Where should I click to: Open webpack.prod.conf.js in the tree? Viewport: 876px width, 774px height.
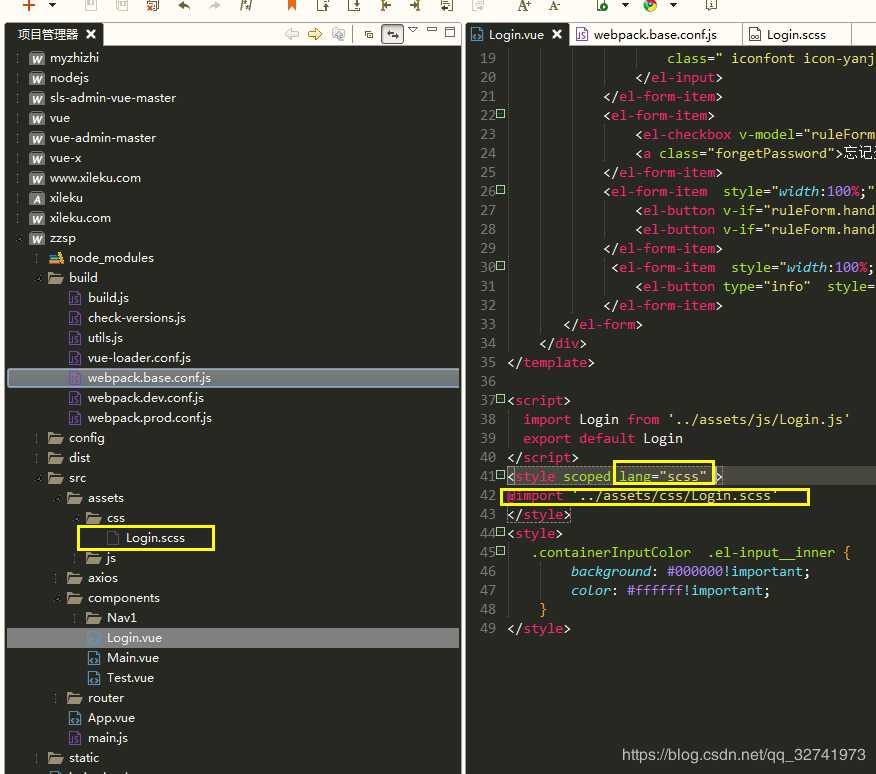(x=150, y=418)
